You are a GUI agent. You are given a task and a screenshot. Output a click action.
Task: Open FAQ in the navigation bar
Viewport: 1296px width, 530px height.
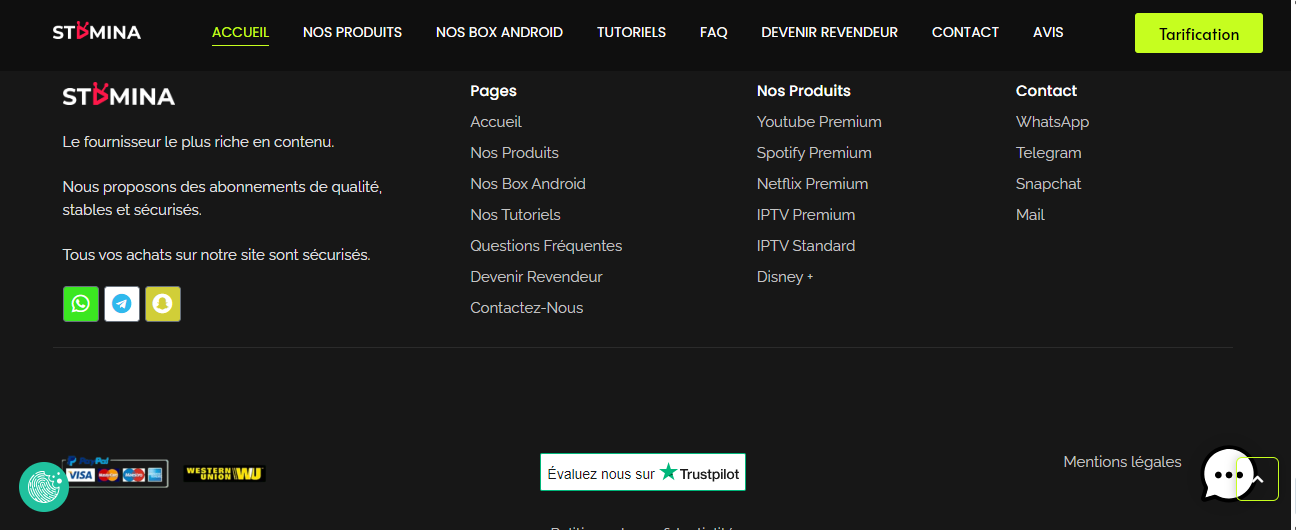coord(714,32)
